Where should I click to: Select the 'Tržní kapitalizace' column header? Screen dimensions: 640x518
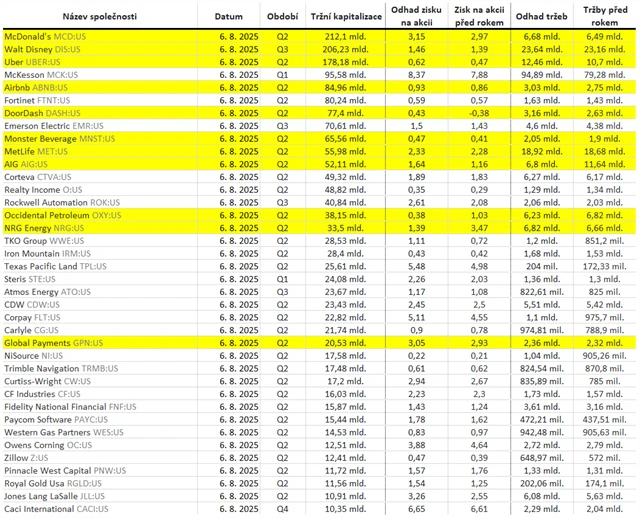(347, 18)
